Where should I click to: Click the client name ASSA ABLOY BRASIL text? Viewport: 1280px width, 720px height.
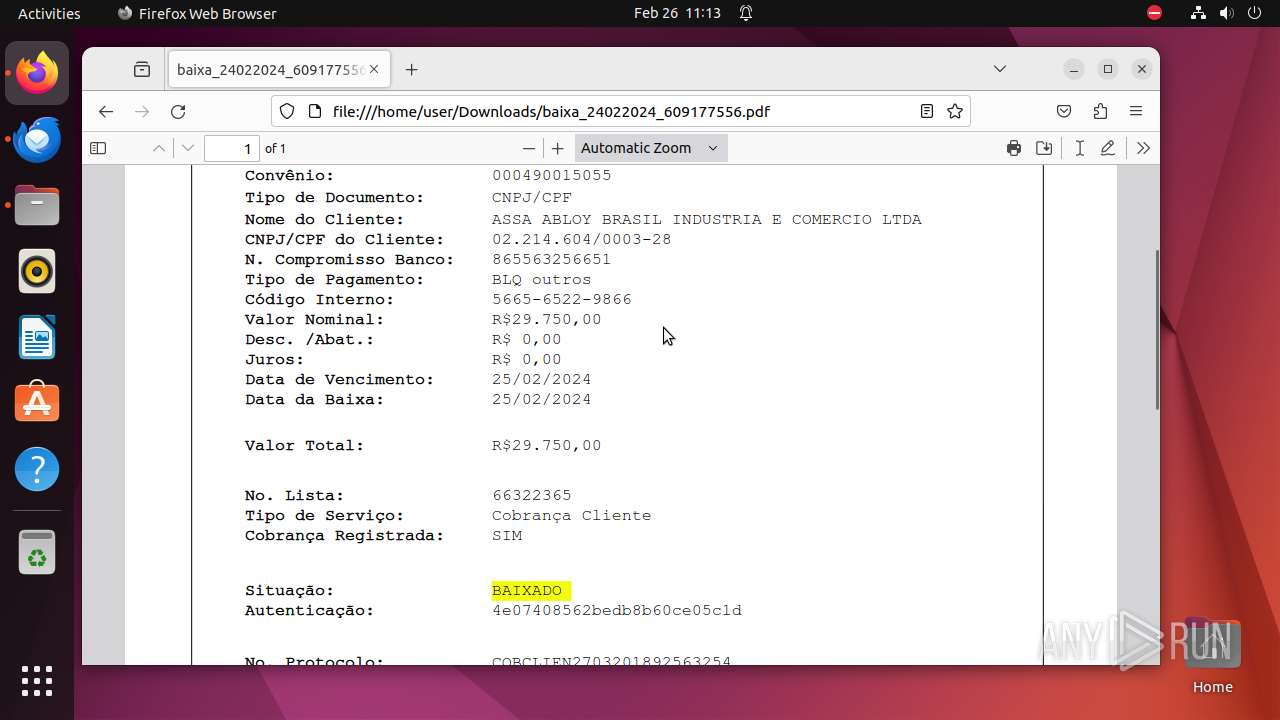tap(706, 219)
